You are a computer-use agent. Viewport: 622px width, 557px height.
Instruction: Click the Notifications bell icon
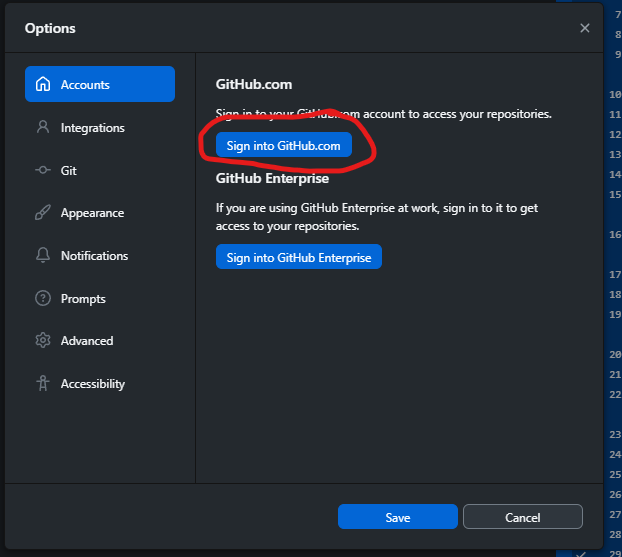(x=43, y=255)
